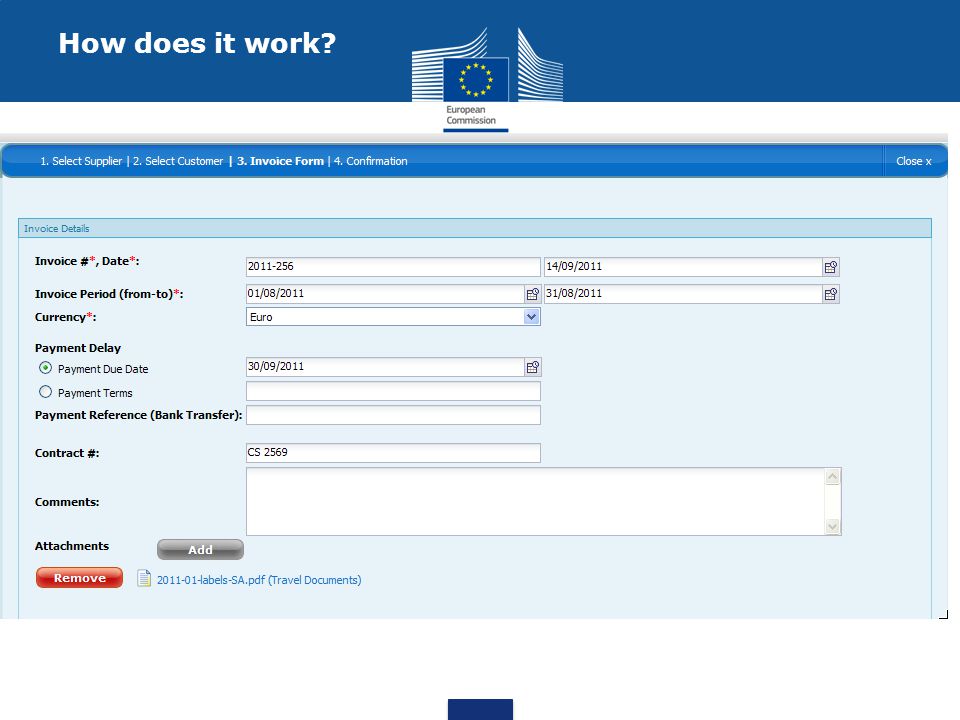This screenshot has height=720, width=960.
Task: Click scroll up arrow in Comments box
Action: 833,477
